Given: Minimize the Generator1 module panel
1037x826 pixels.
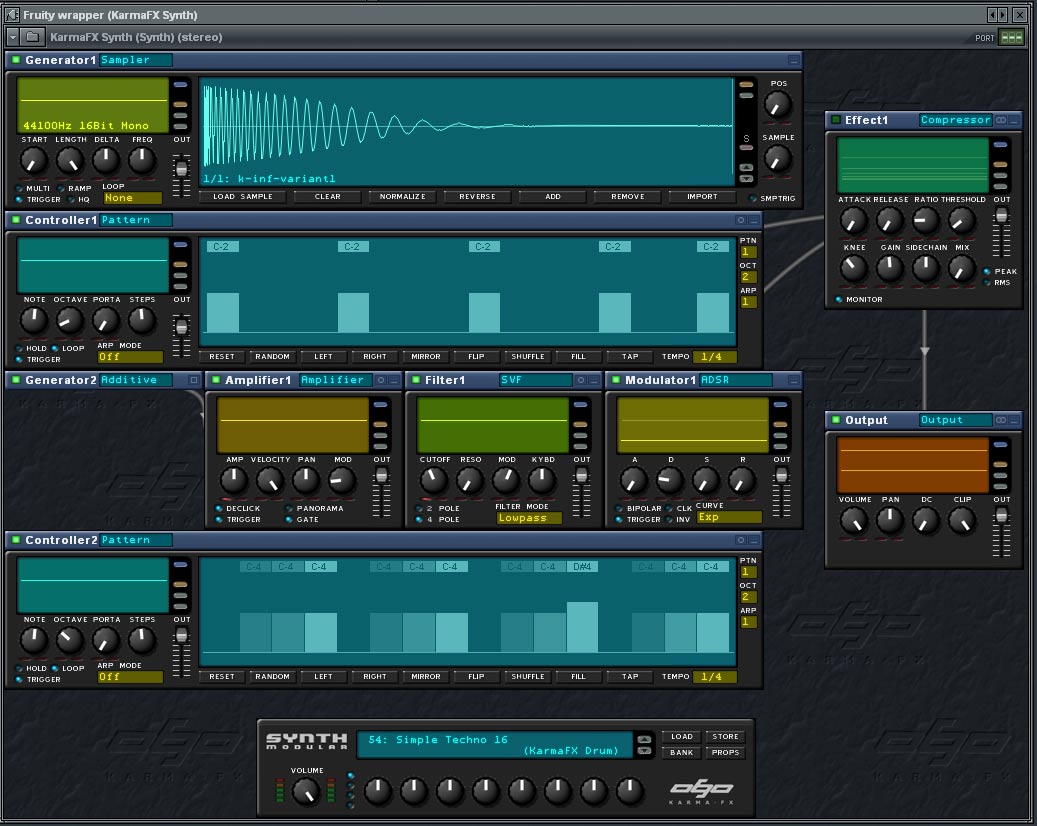Looking at the screenshot, I should (794, 60).
